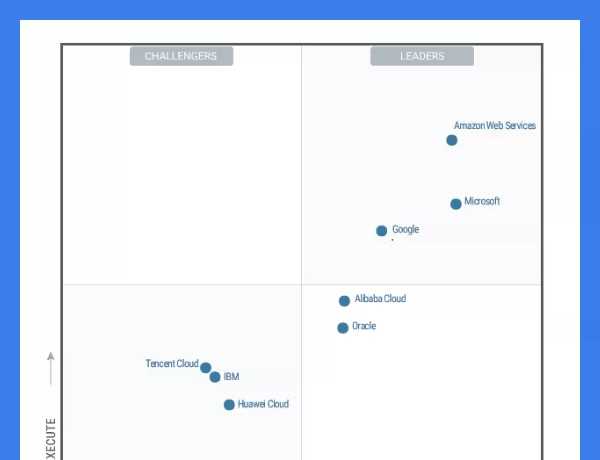The height and width of the screenshot is (460, 600).
Task: Select the Alibaba Cloud data point dot
Action: [344, 301]
